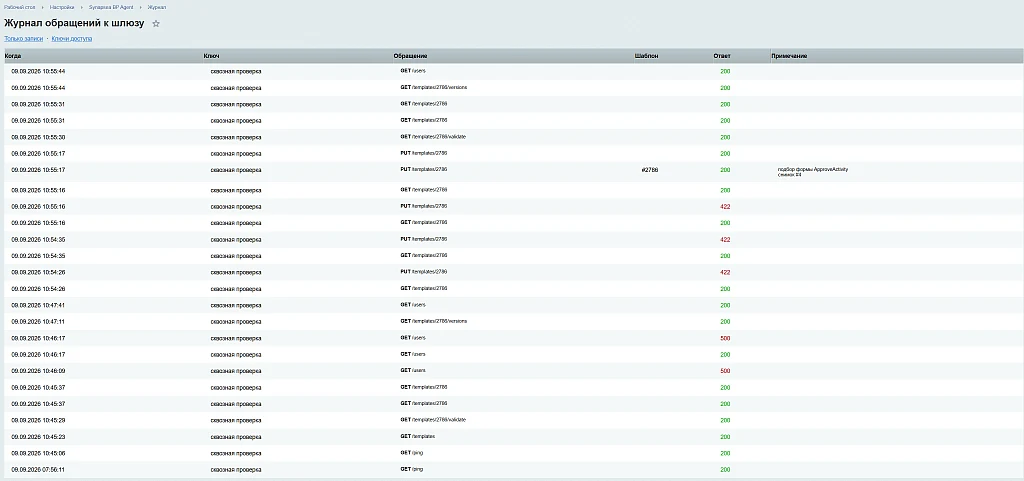Click the 422 response at 10:54:26
The image size is (1024, 481).
pos(725,272)
